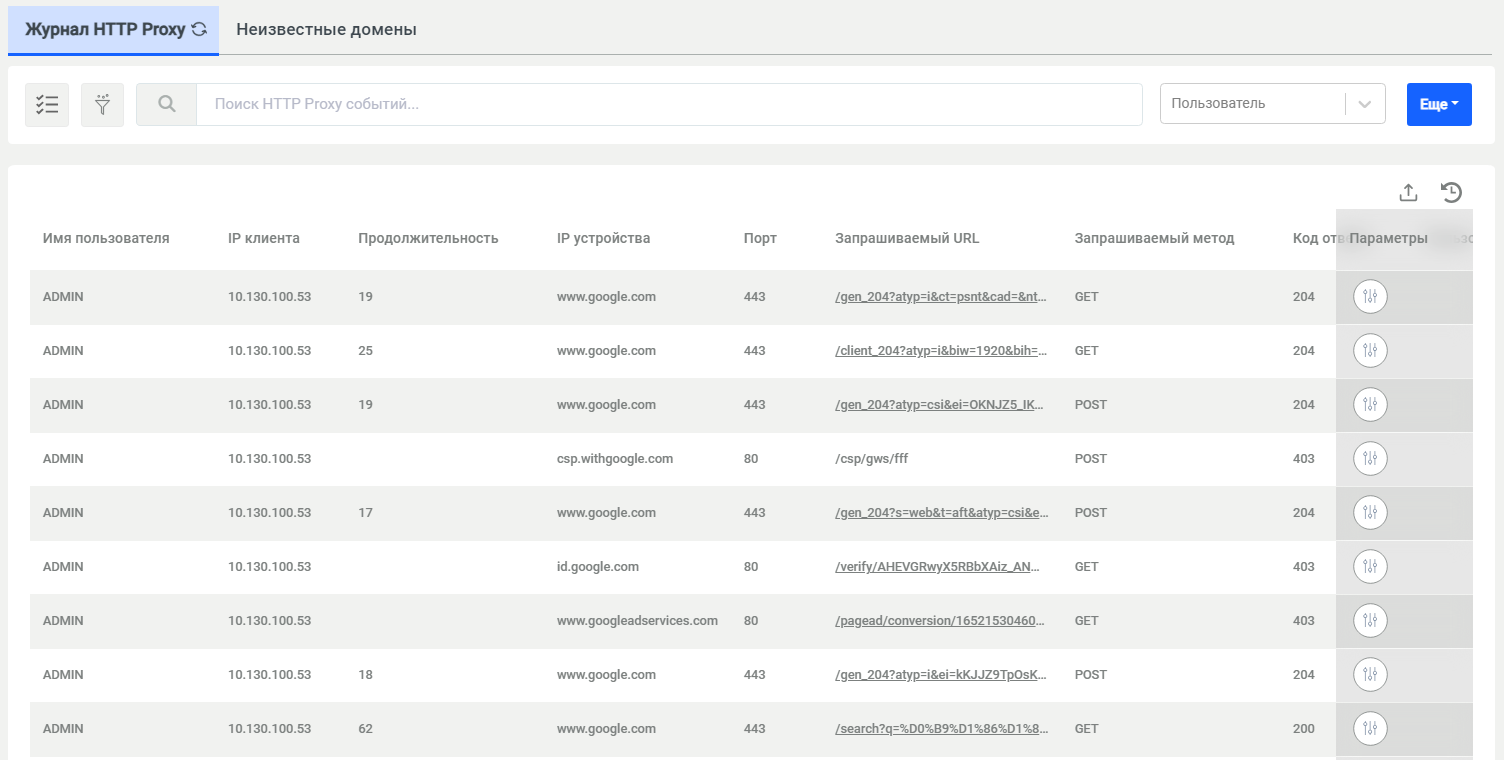Click port 80 in the www.googleadservices.com row
Screen dimensions: 1504x760
click(x=751, y=621)
